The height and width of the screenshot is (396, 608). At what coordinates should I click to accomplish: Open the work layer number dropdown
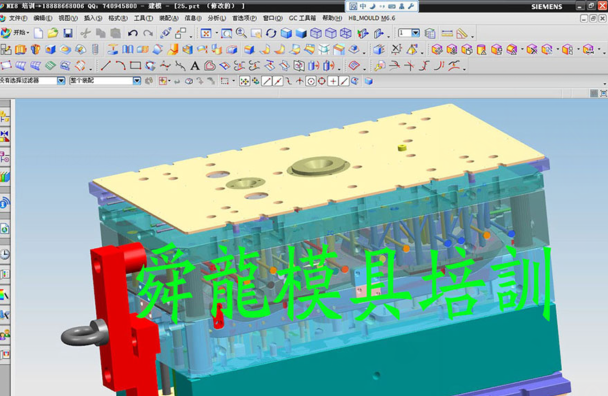pos(416,33)
